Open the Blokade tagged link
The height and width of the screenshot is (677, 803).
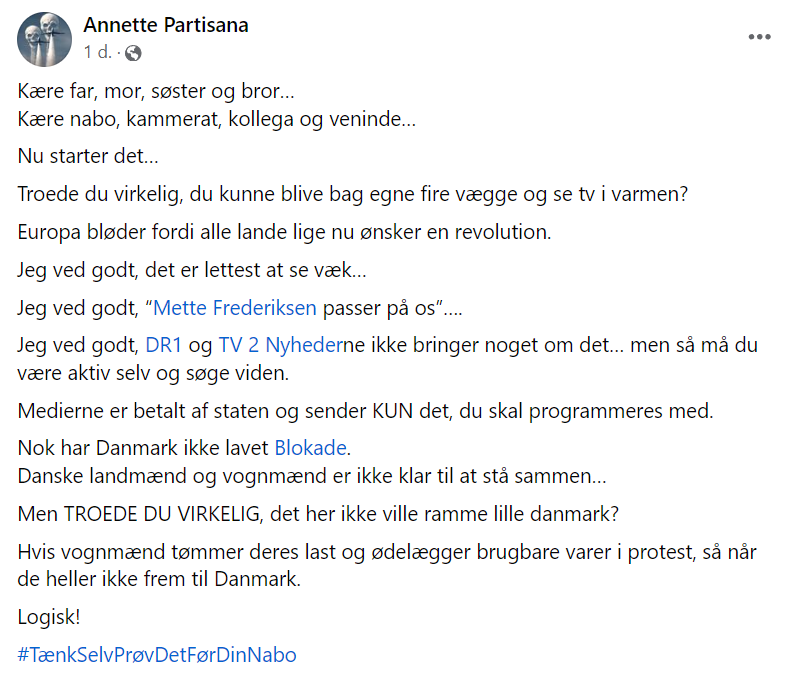point(311,448)
